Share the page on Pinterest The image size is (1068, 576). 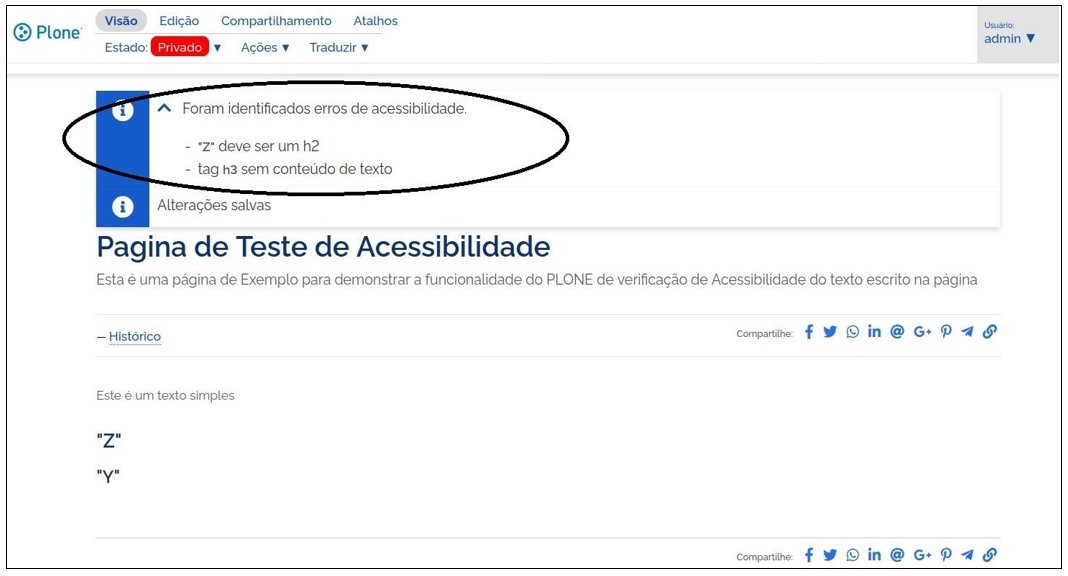point(946,331)
